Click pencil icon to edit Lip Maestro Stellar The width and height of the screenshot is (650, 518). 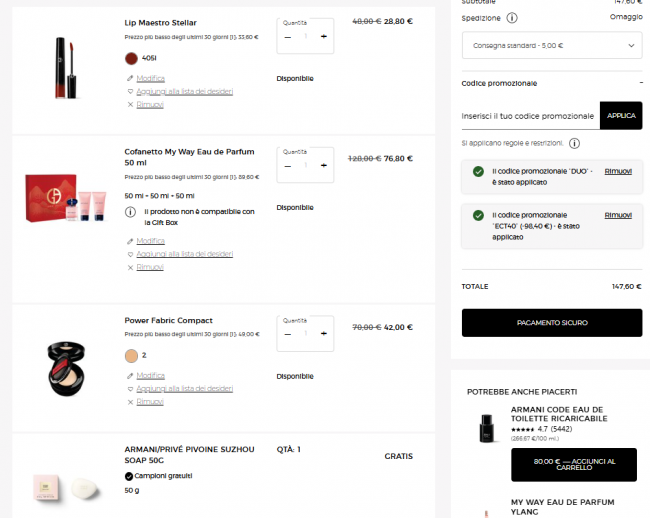tap(130, 78)
